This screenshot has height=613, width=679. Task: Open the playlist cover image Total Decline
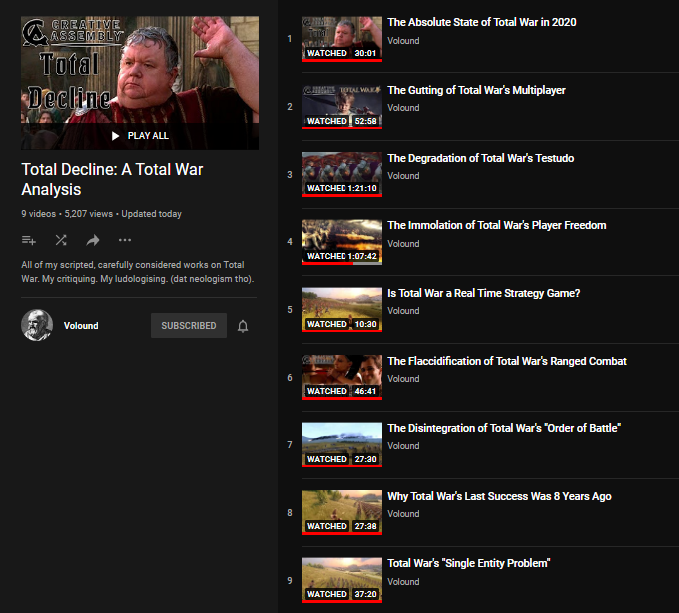pos(140,83)
